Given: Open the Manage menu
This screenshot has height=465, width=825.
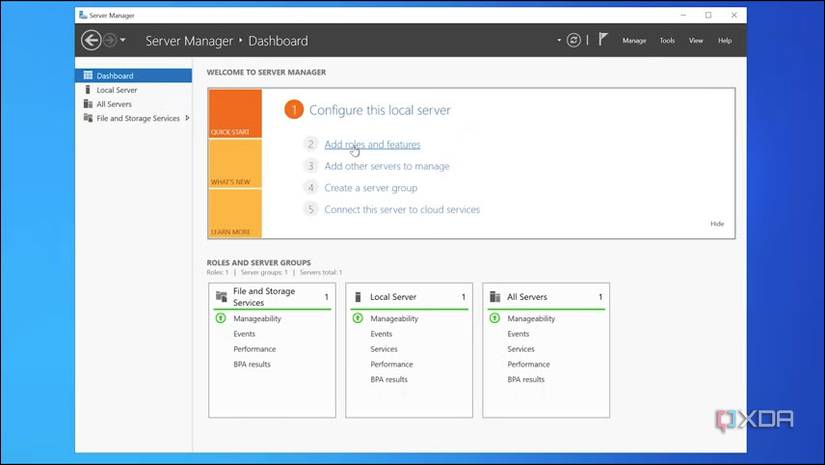Looking at the screenshot, I should [634, 41].
